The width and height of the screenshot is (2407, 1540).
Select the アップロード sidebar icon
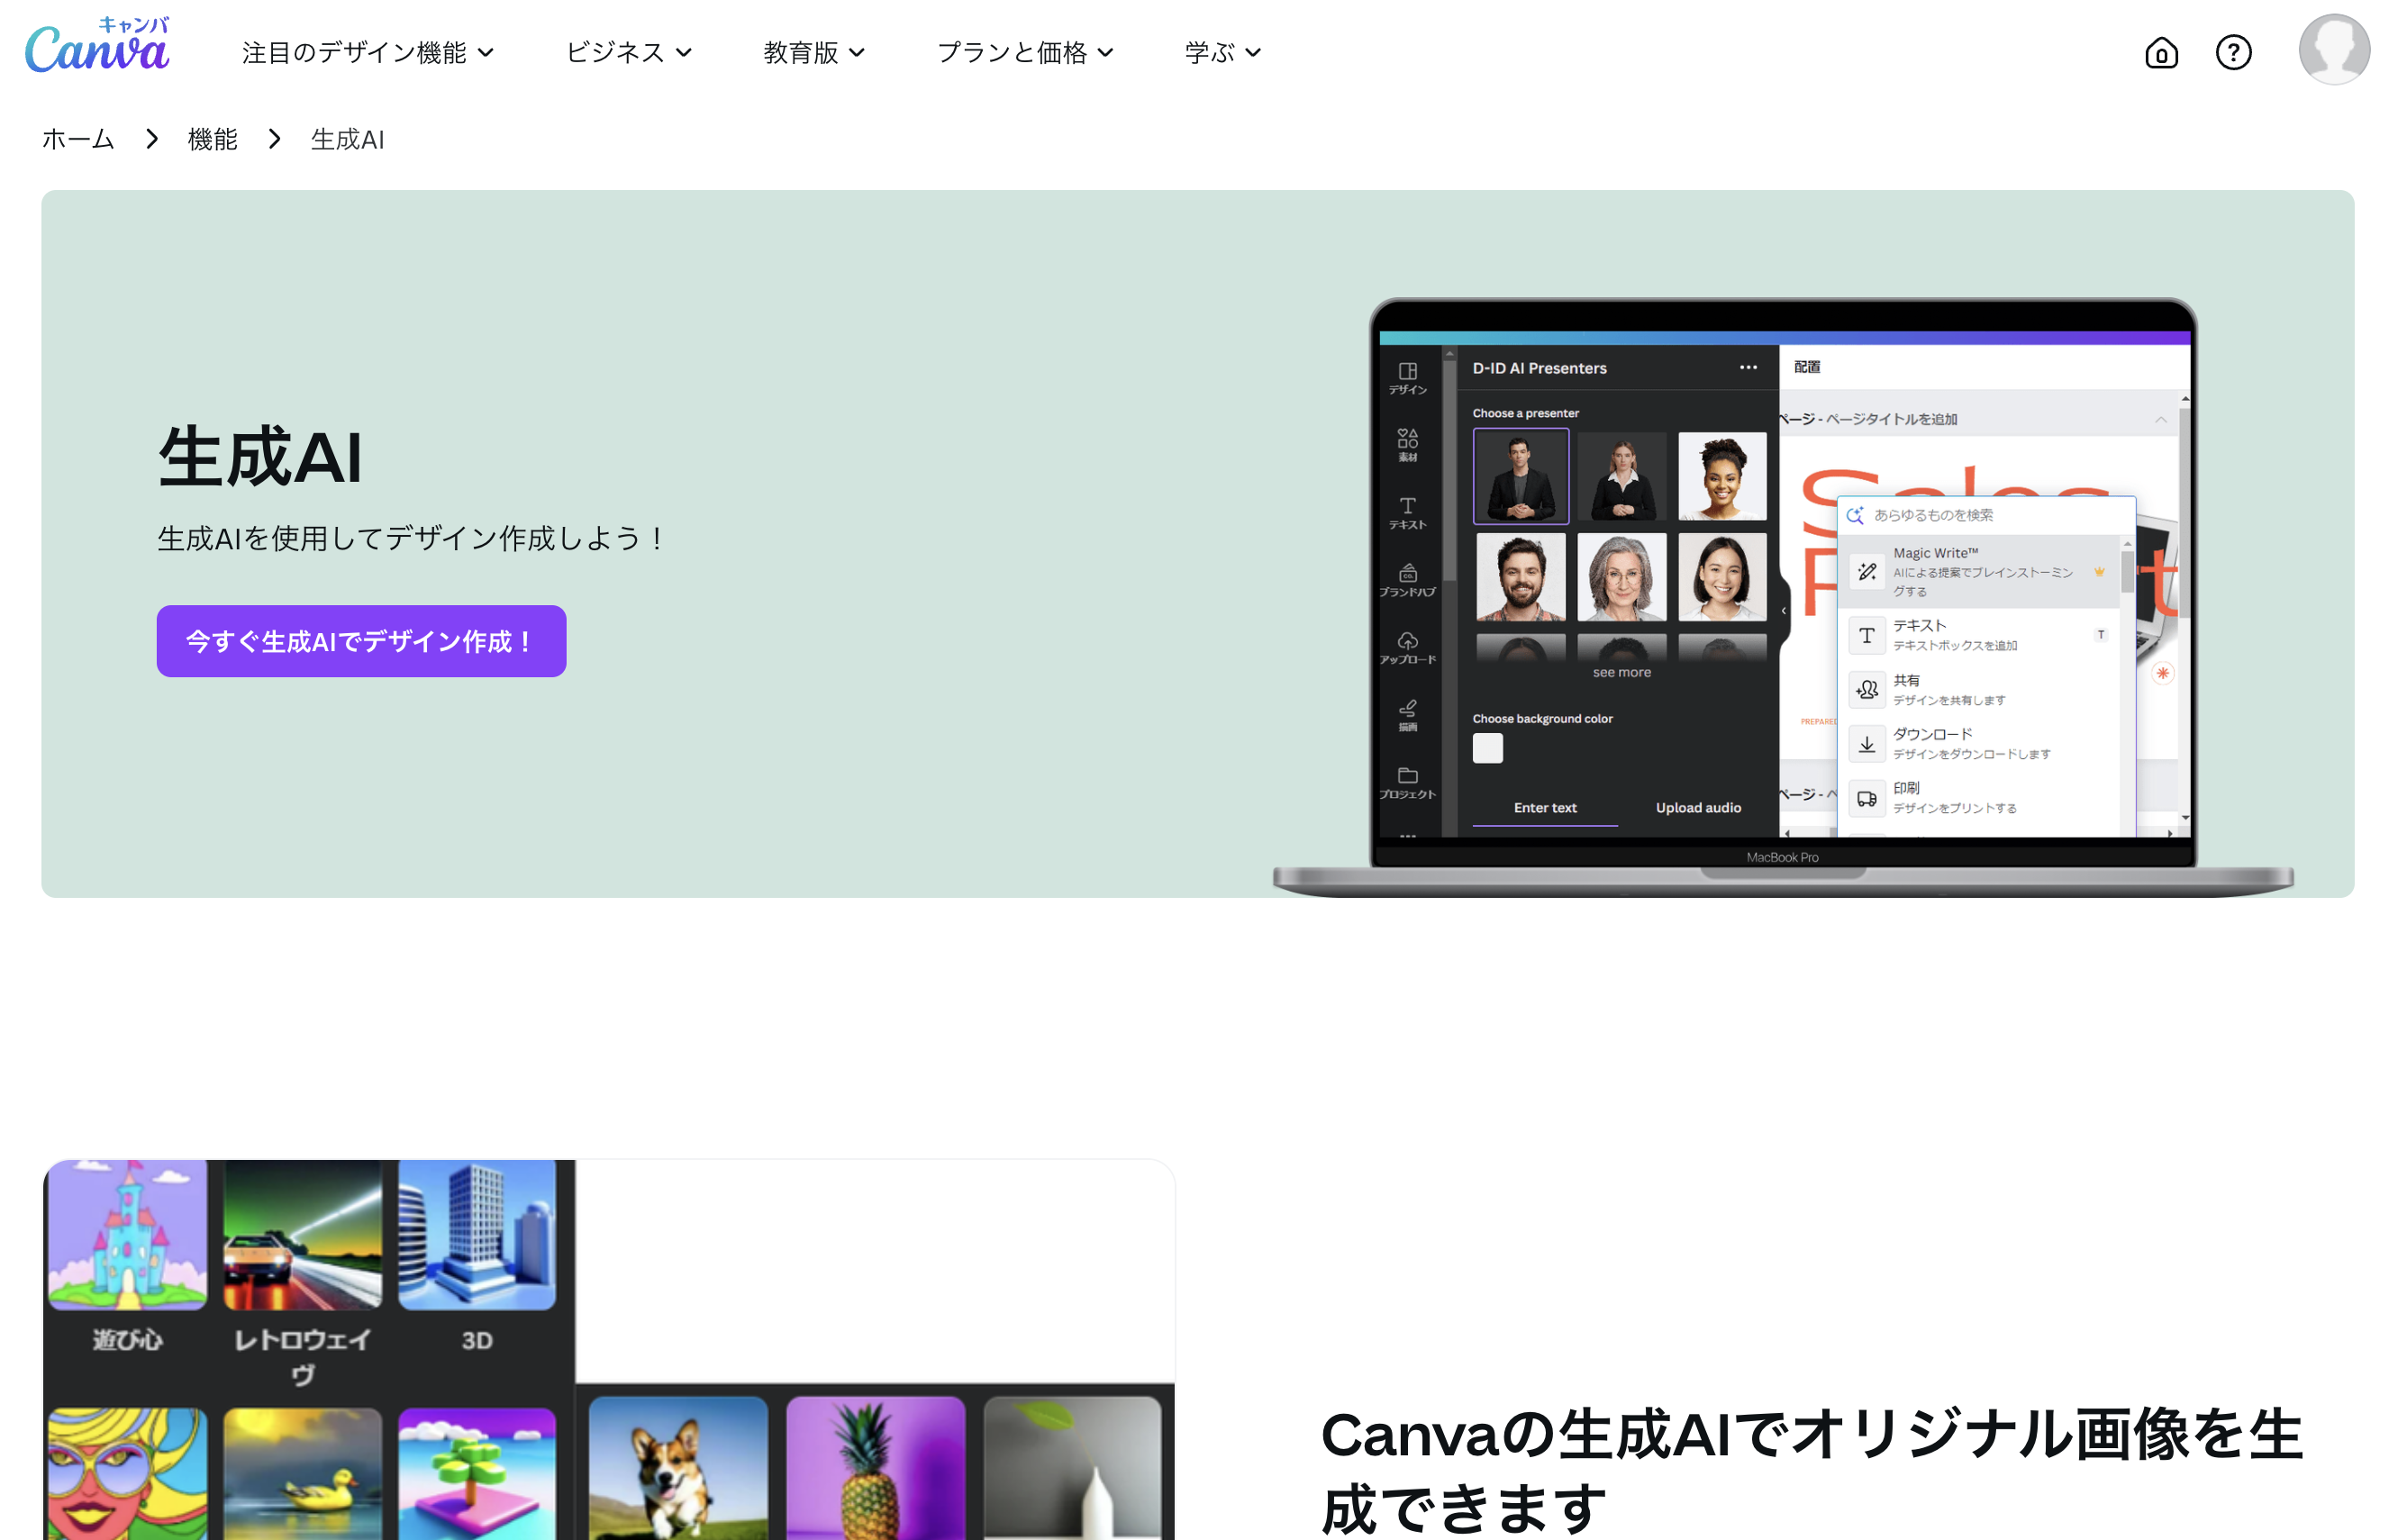(1407, 648)
